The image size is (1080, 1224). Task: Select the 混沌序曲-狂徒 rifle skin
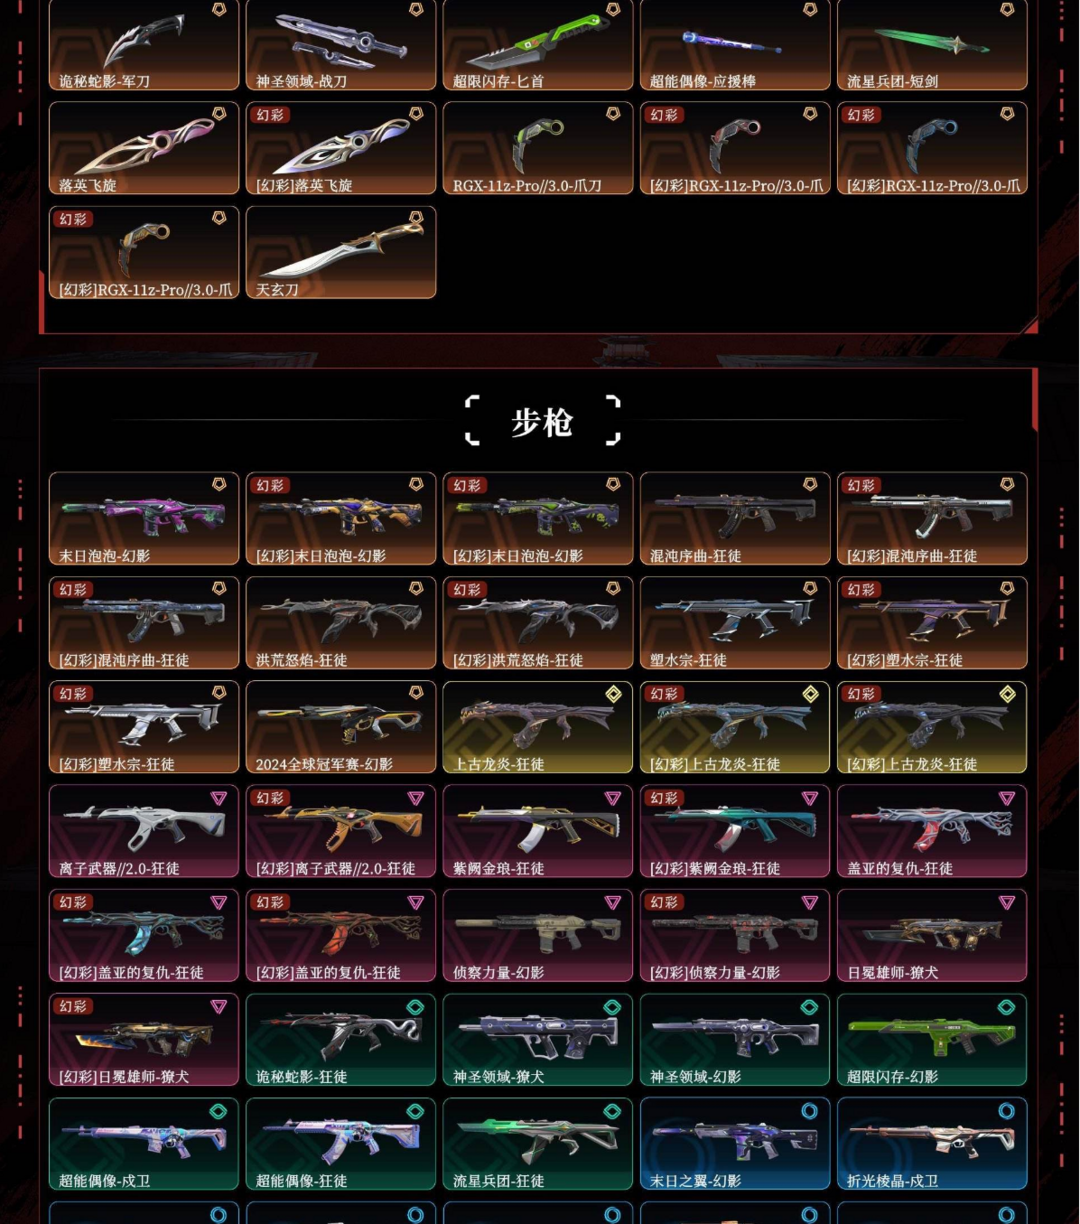(735, 519)
